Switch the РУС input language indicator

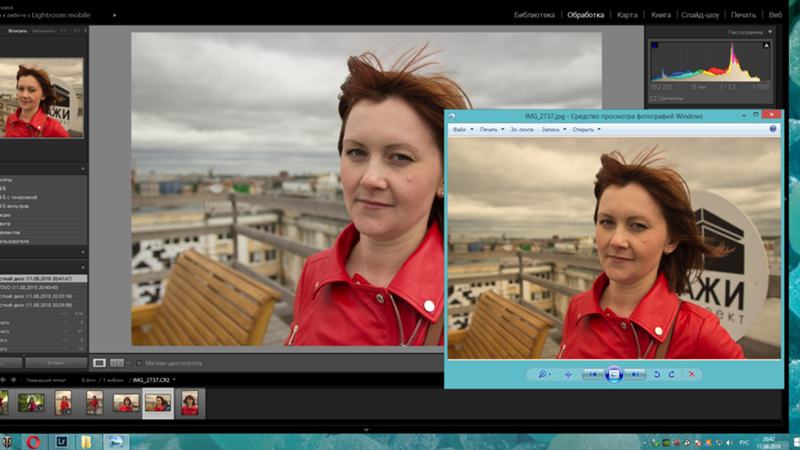tap(744, 442)
